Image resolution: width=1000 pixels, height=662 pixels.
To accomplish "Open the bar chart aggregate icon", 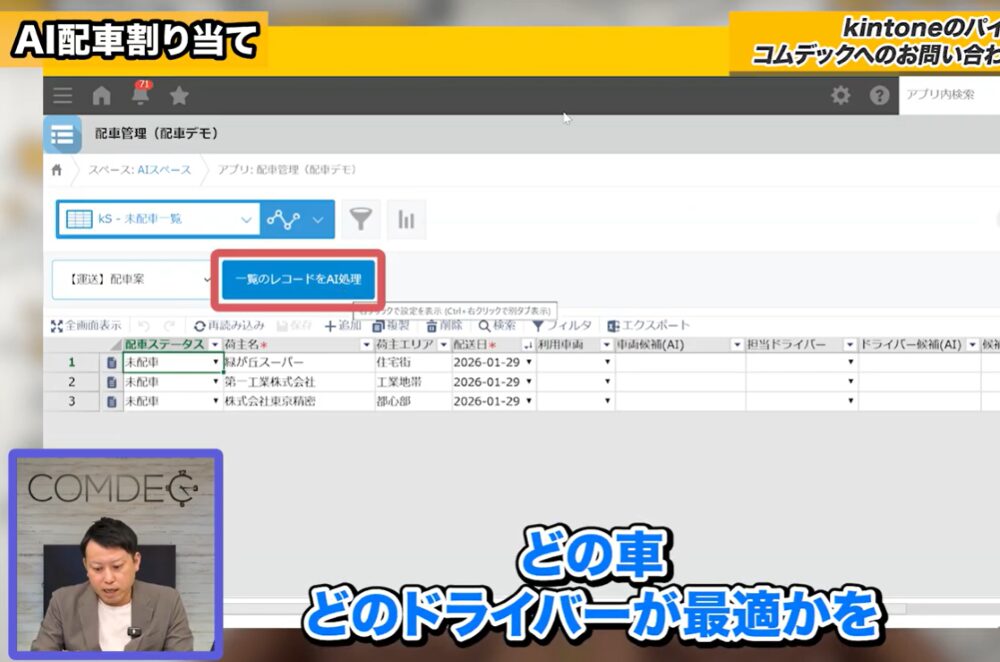I will [x=406, y=219].
